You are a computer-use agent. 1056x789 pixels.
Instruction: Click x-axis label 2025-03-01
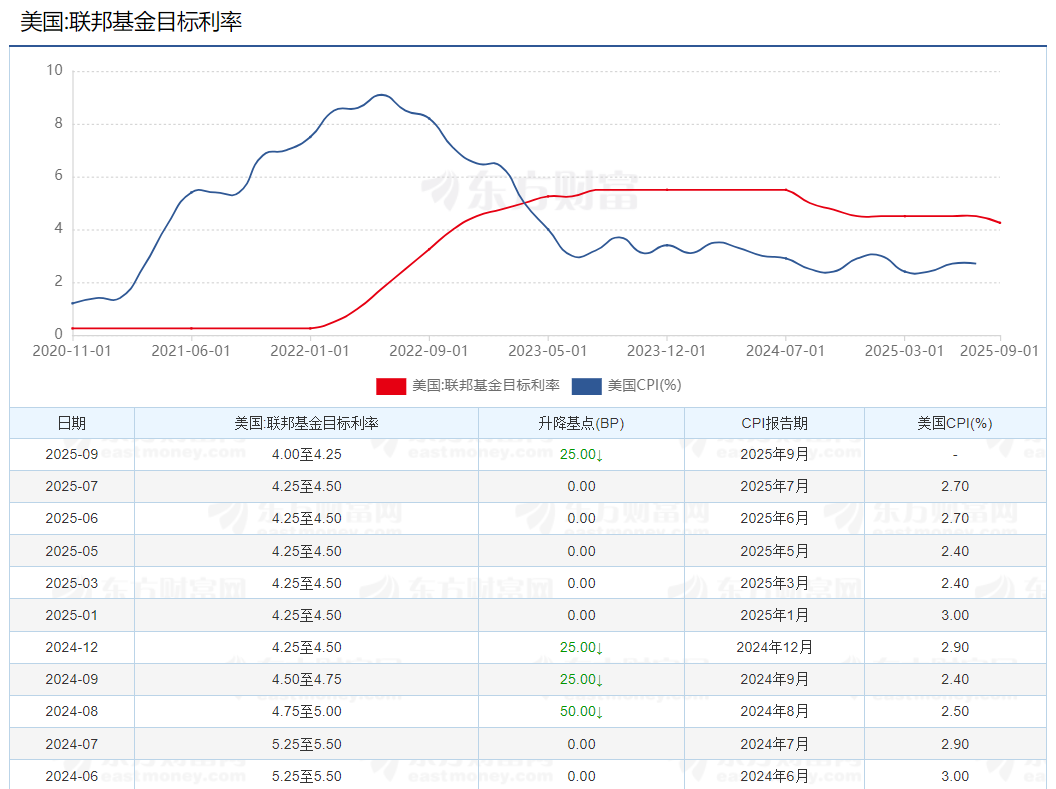904,351
